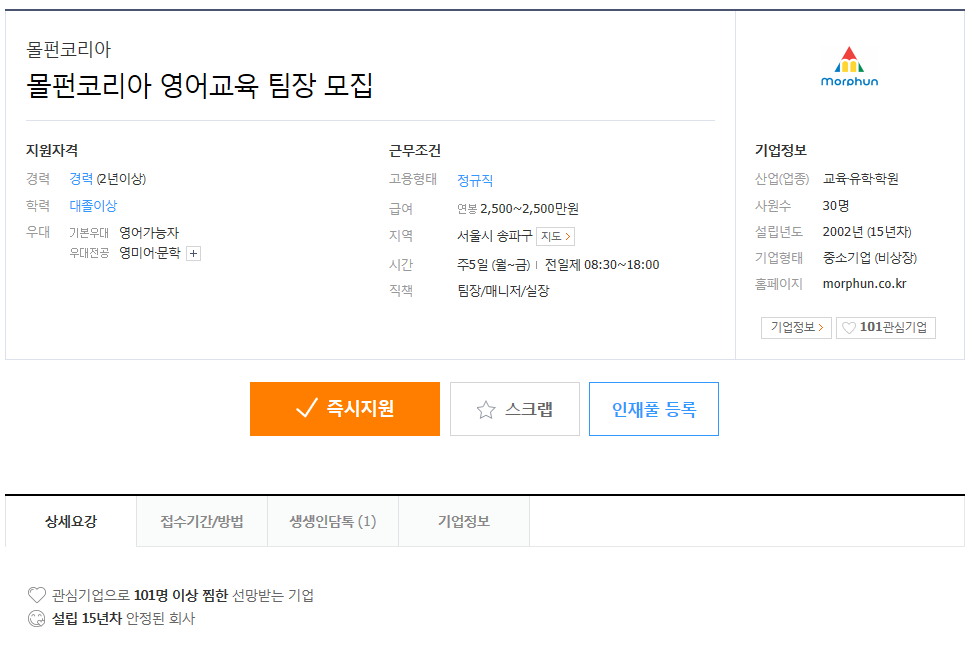Click the checkmark icon in 즉시지원 button

tap(307, 408)
